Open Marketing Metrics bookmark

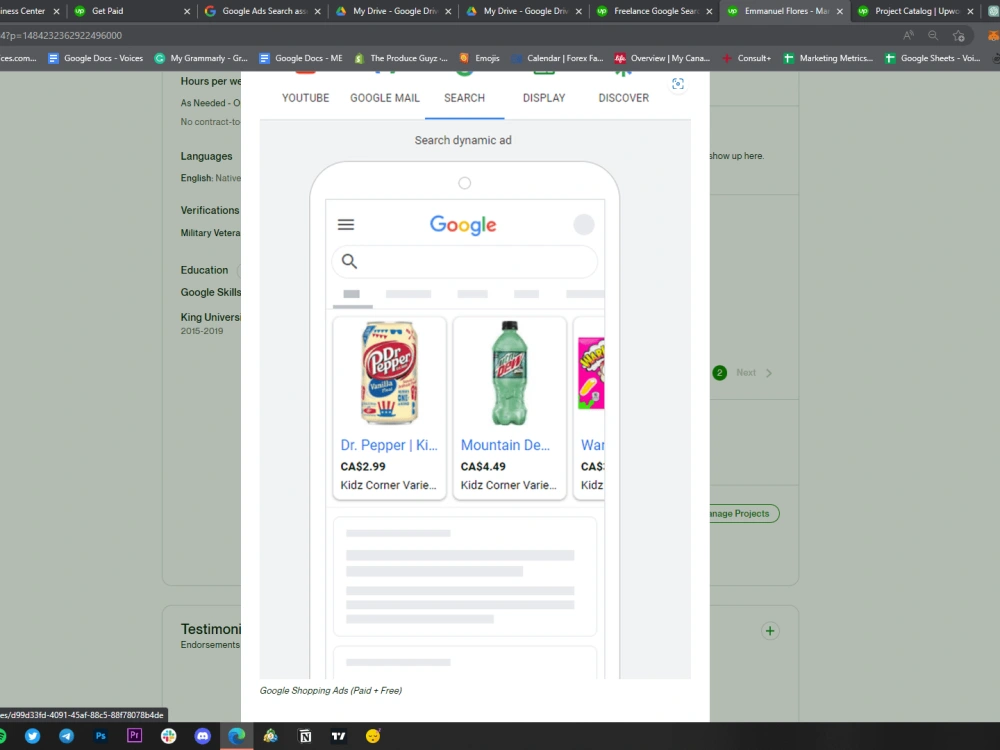[828, 58]
